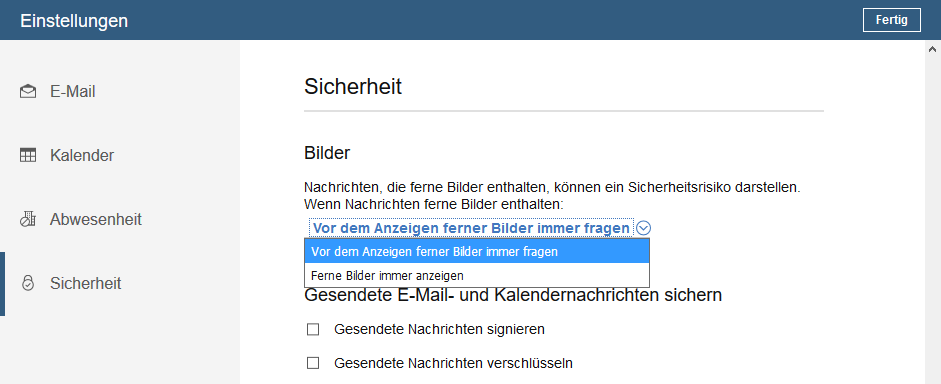
Task: Click the E-Mail envelope icon in sidebar
Action: tap(28, 92)
